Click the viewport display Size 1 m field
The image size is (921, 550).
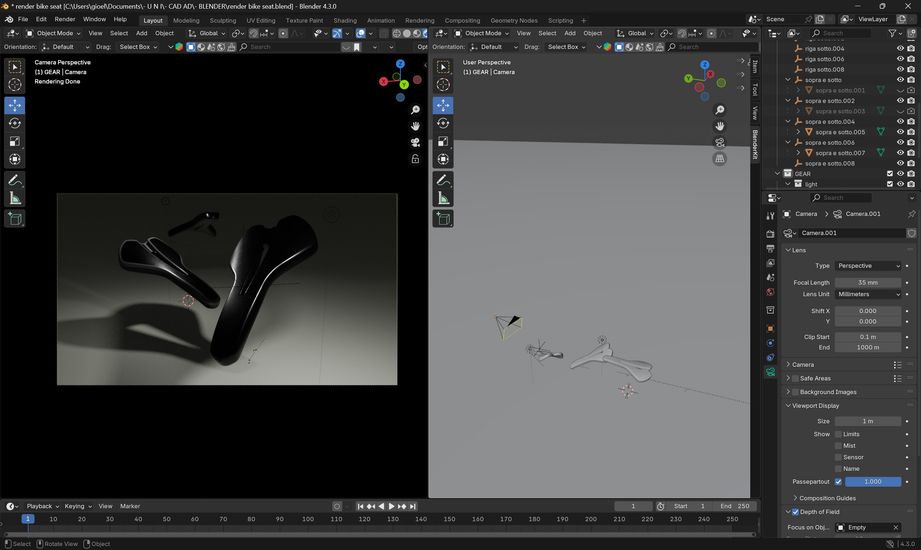click(x=868, y=421)
